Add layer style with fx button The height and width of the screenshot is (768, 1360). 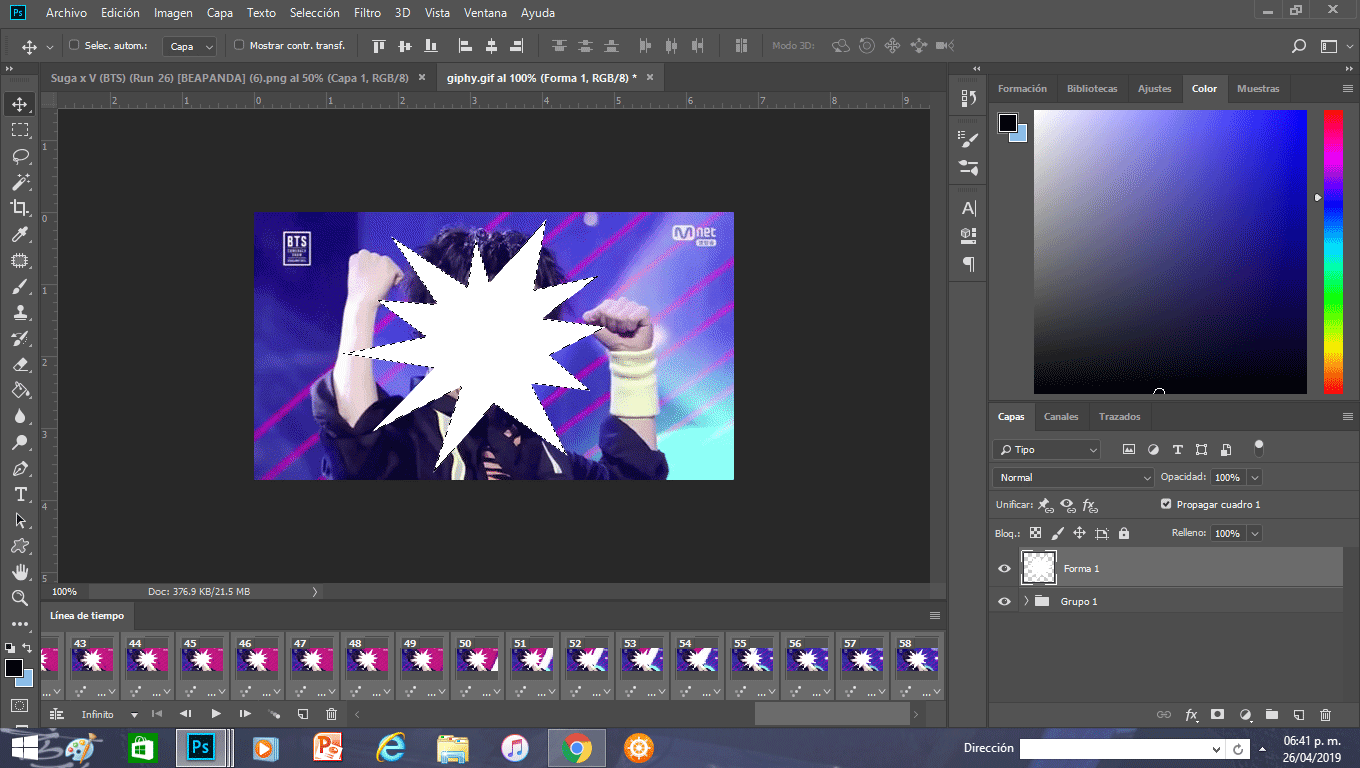(1191, 715)
